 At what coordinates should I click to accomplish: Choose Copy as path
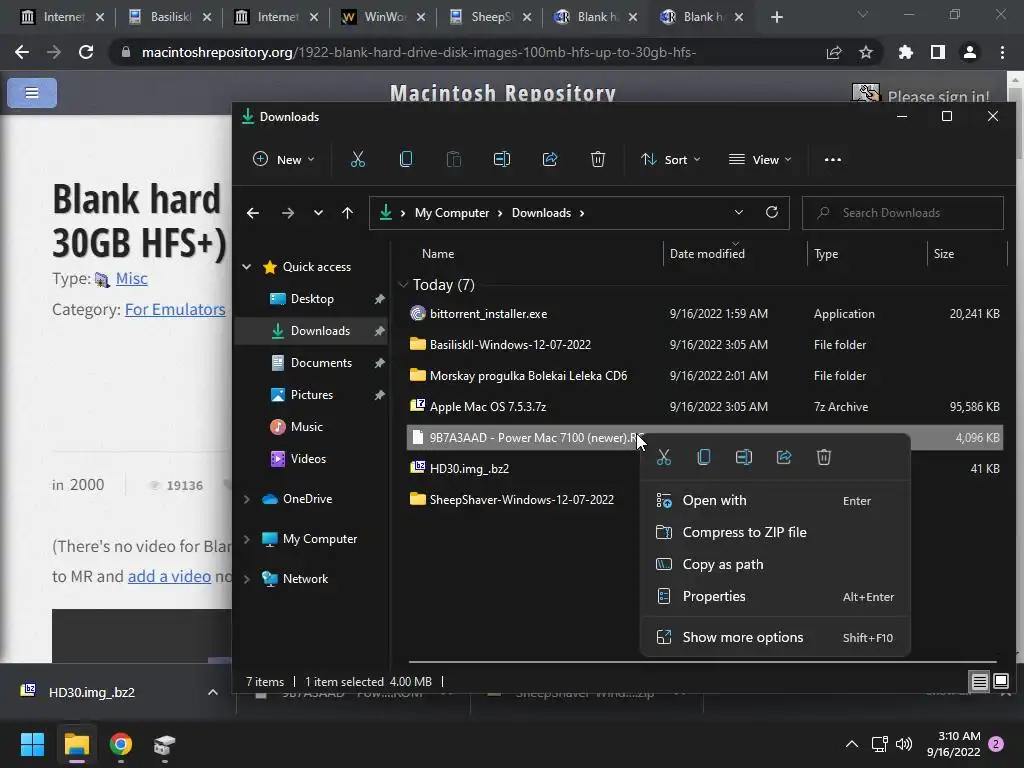pyautogui.click(x=775, y=564)
